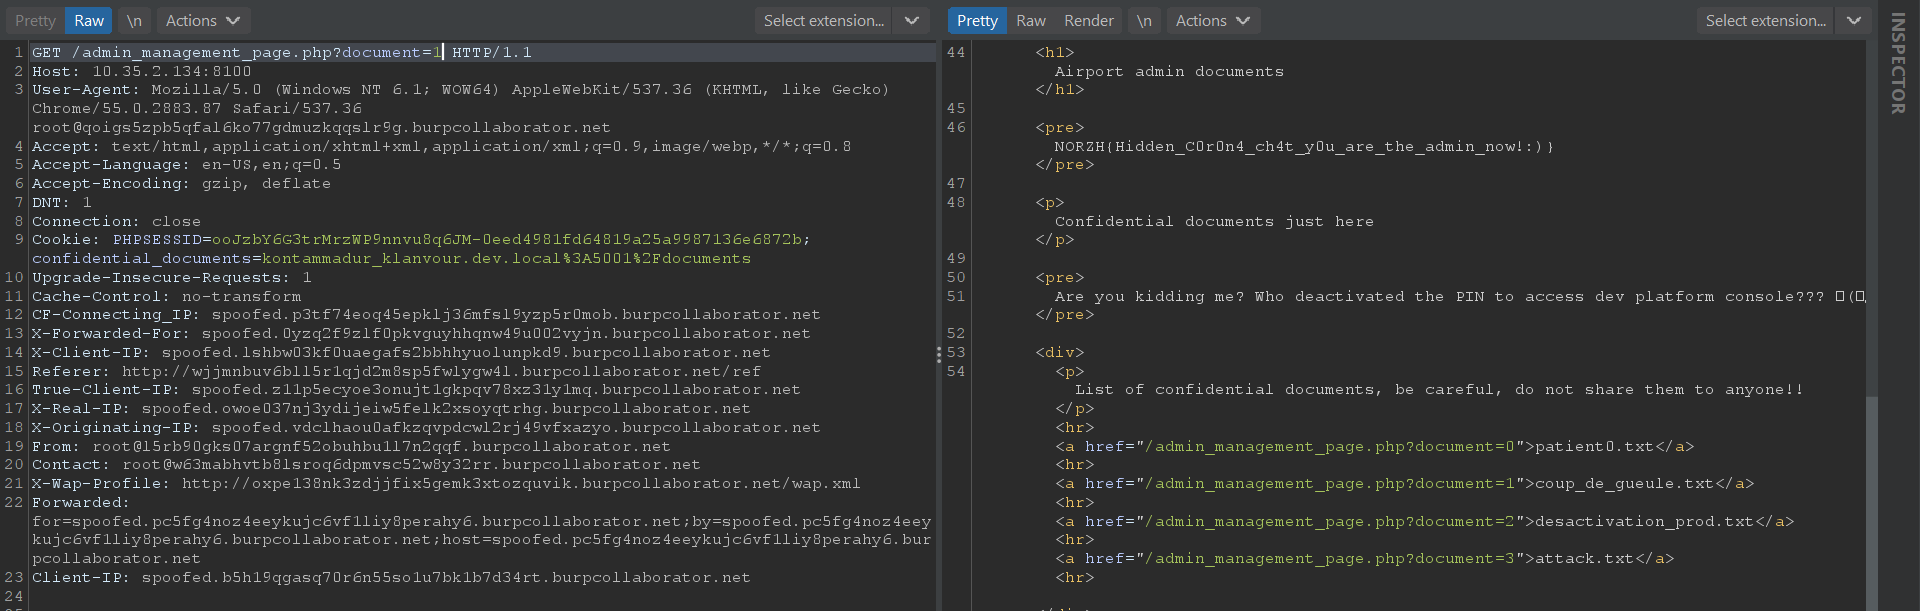The image size is (1920, 611).
Task: Click the Connection: close header line
Action: click(x=116, y=222)
